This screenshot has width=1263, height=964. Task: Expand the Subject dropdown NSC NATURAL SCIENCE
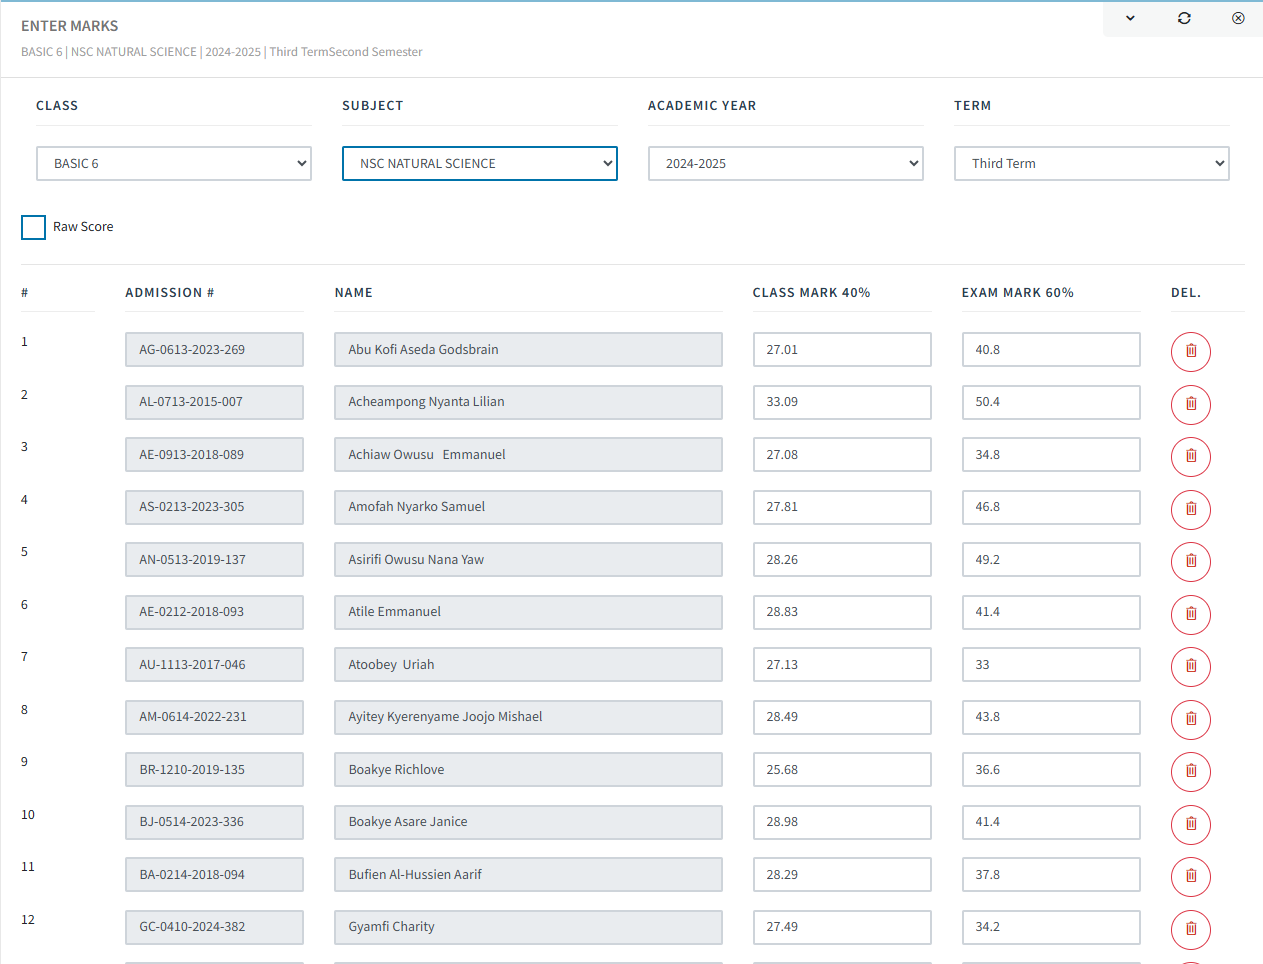(480, 164)
